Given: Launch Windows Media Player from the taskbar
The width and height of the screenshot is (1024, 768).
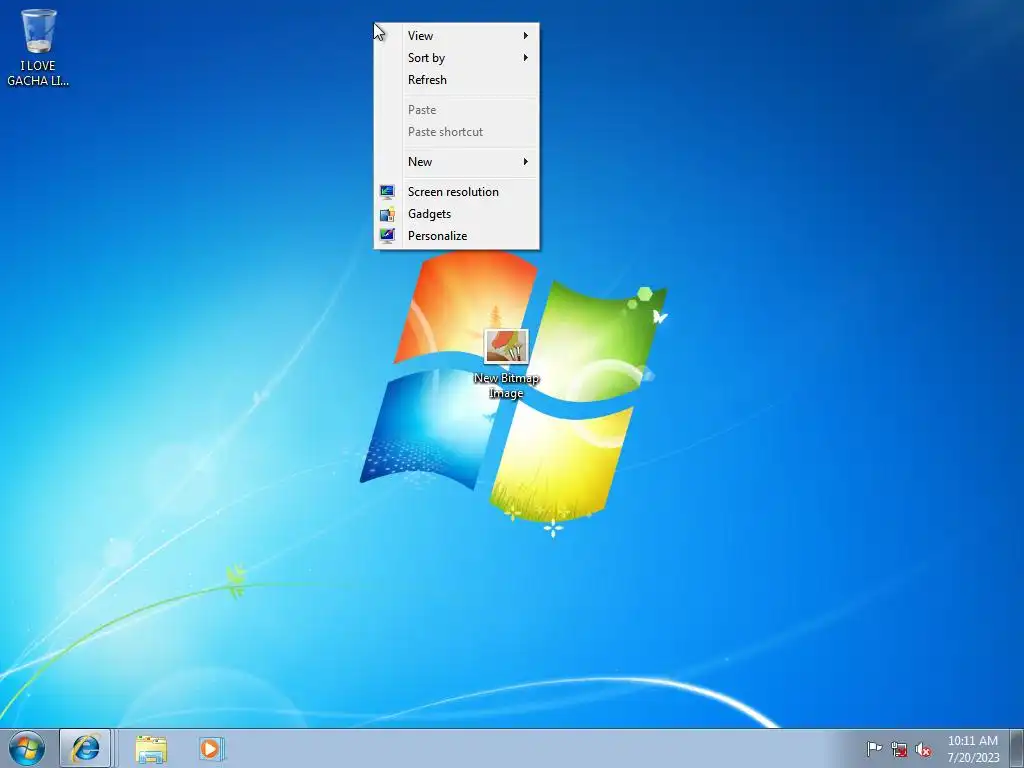Looking at the screenshot, I should (x=211, y=748).
